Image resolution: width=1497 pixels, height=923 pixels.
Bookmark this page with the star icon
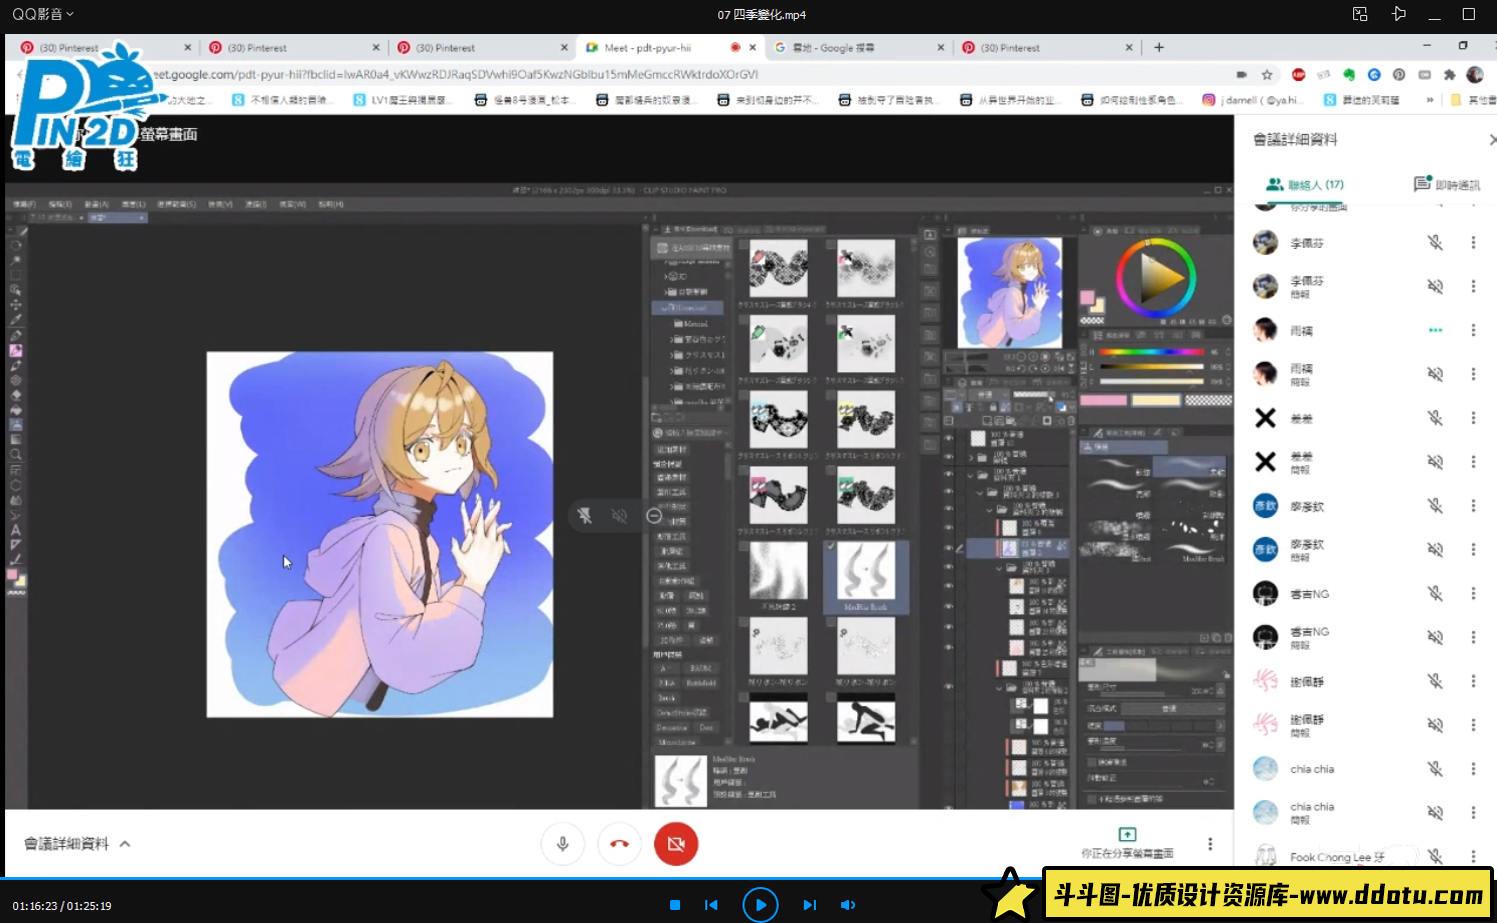coord(1267,74)
